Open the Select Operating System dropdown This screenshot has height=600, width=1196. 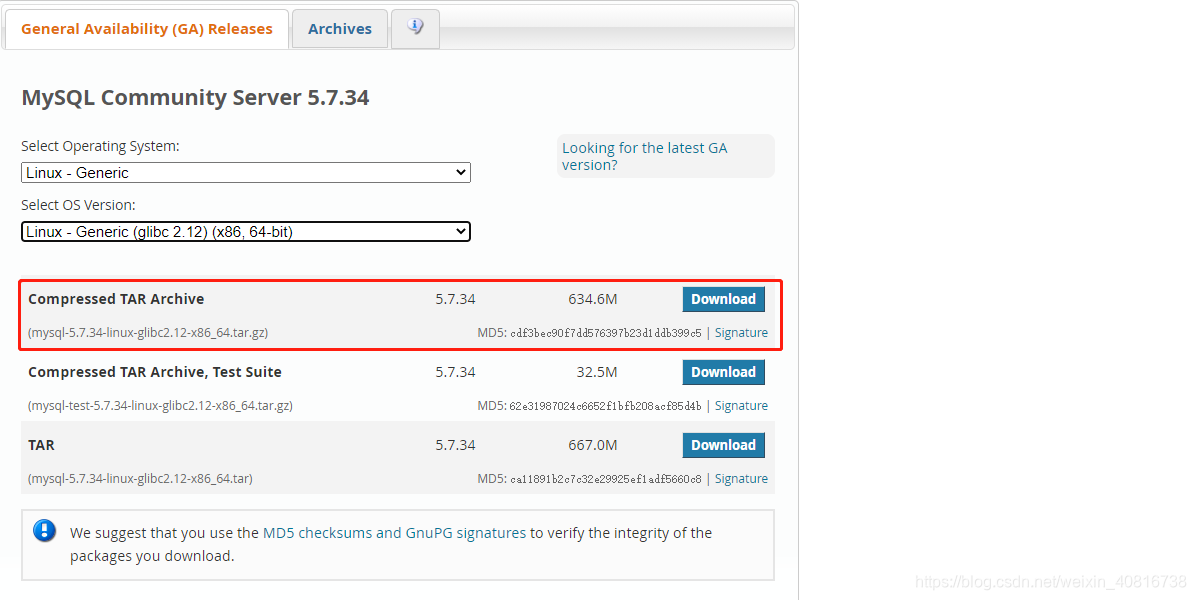246,172
